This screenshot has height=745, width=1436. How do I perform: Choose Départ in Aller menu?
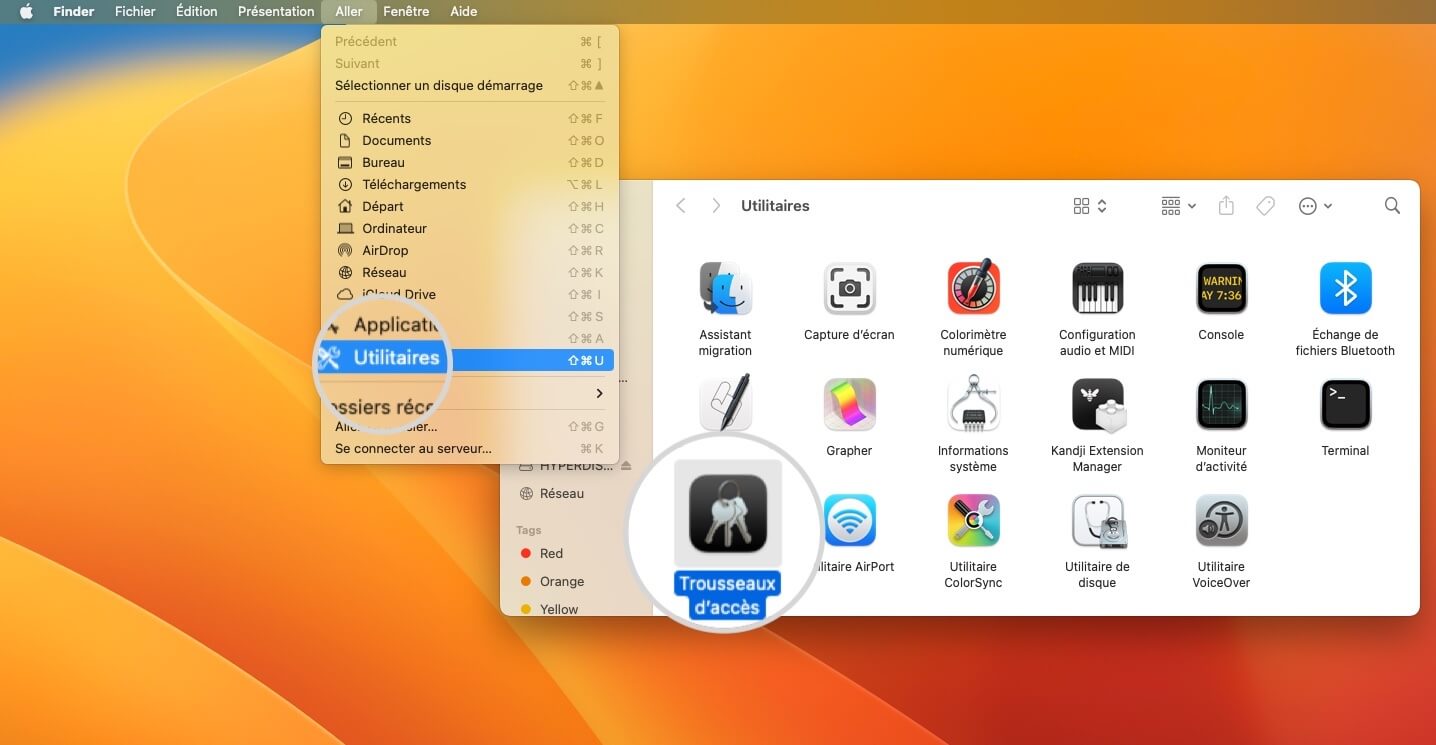(470, 206)
